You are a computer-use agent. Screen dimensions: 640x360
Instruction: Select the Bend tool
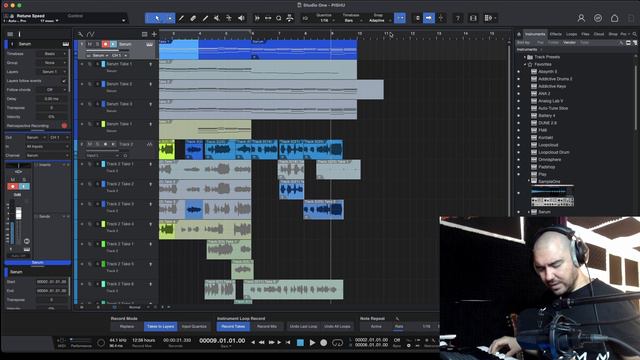tap(229, 18)
